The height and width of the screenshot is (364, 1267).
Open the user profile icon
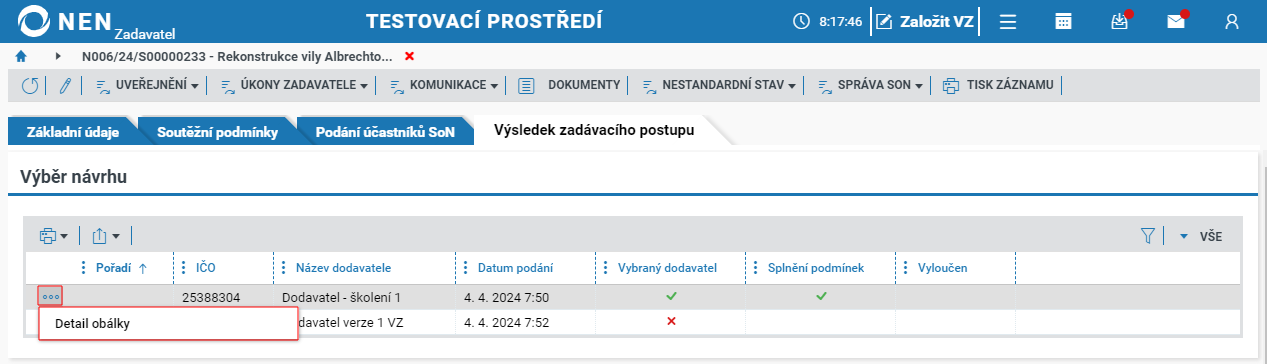coord(1232,21)
